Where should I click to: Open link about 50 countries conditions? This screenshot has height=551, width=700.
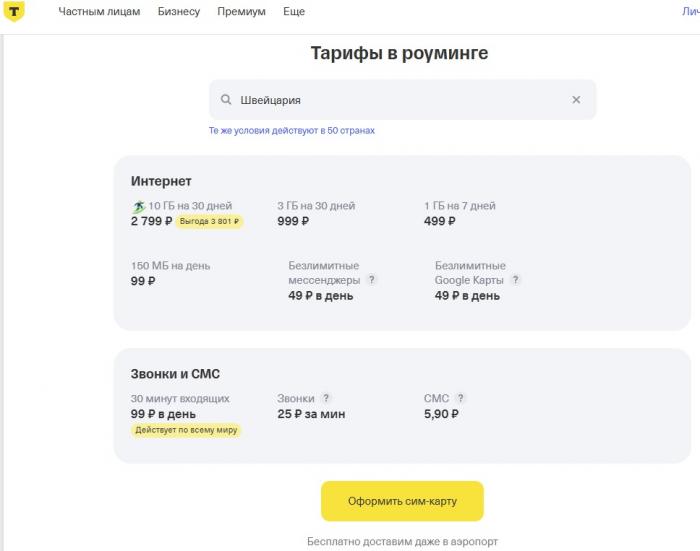[x=292, y=130]
